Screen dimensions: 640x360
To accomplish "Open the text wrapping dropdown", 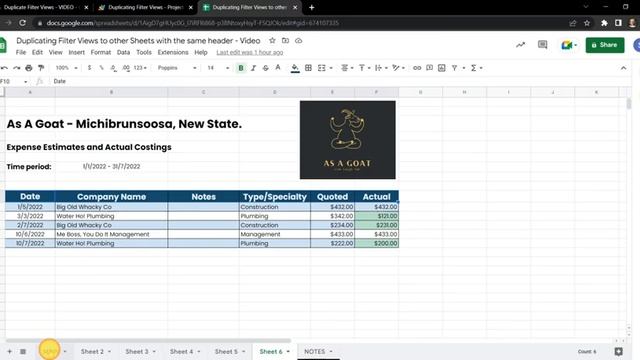I will point(381,68).
